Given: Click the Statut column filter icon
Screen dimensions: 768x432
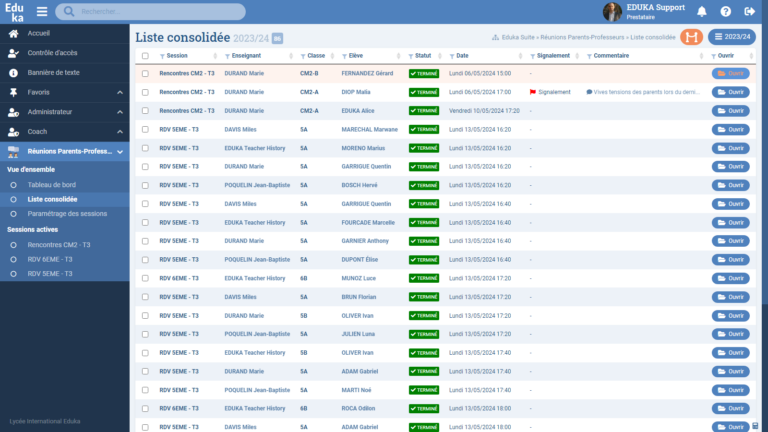Looking at the screenshot, I should [410, 56].
